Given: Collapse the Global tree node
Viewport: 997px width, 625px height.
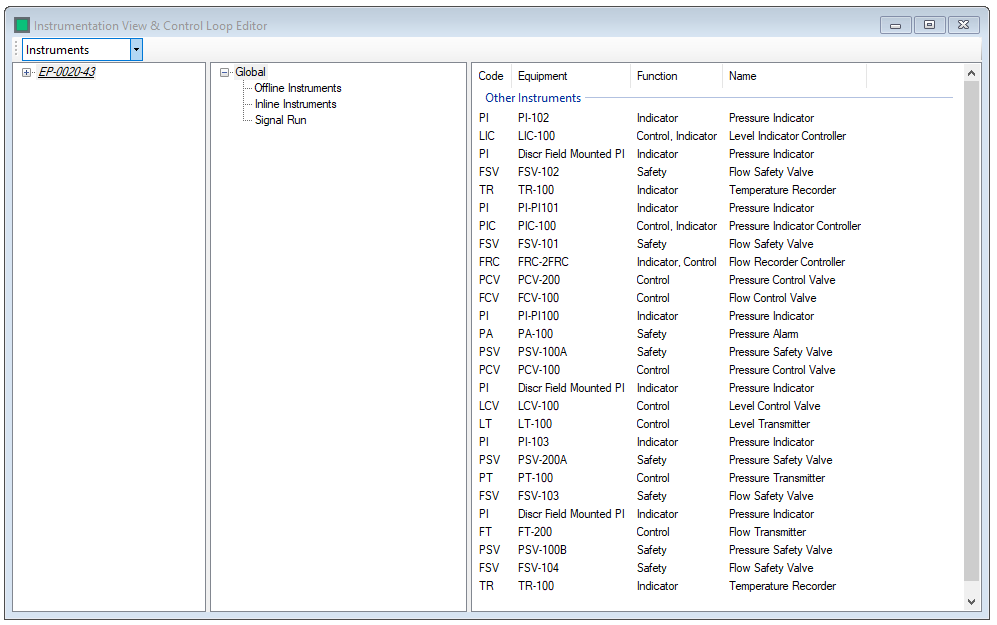Looking at the screenshot, I should pos(225,72).
